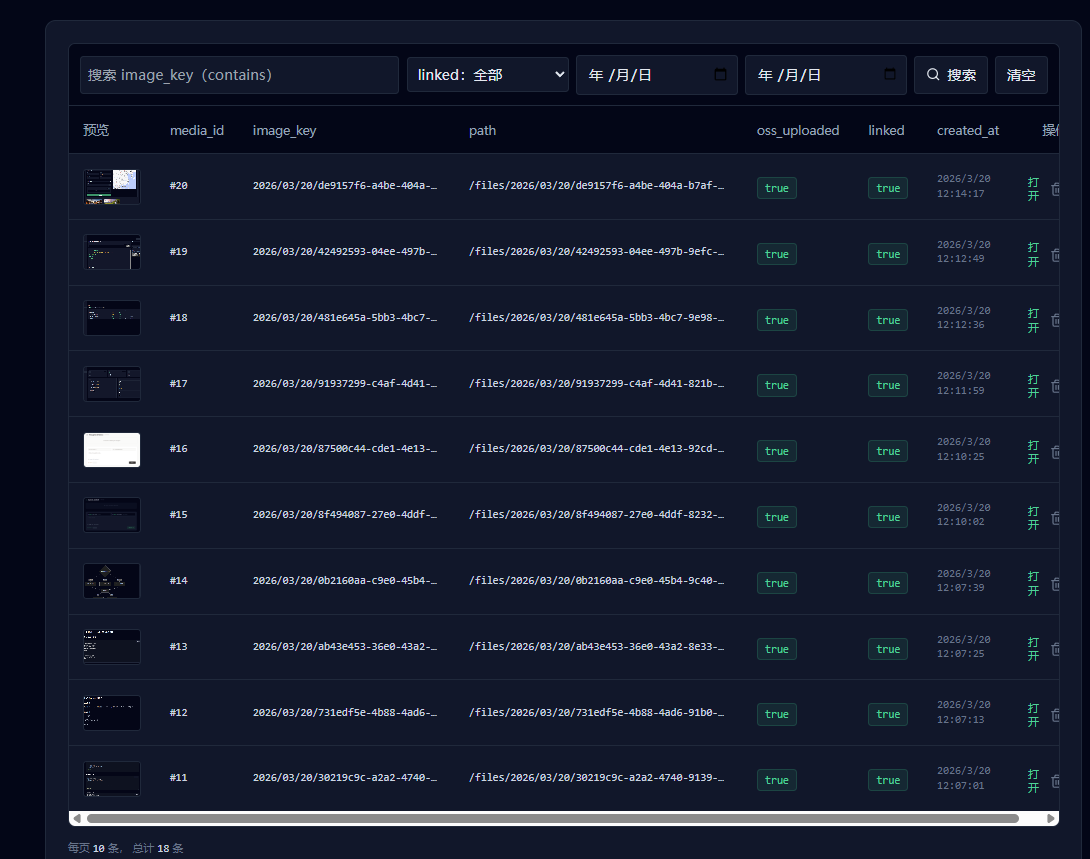Click the media_id column header
The image size is (1090, 859).
pyautogui.click(x=197, y=131)
